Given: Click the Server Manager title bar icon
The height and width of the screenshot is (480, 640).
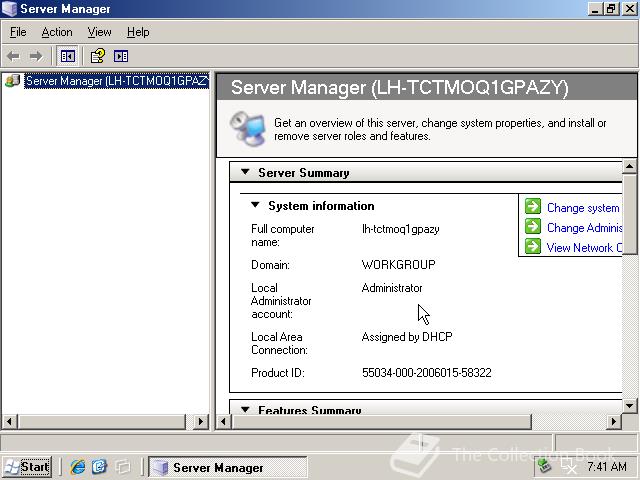Looking at the screenshot, I should (9, 9).
